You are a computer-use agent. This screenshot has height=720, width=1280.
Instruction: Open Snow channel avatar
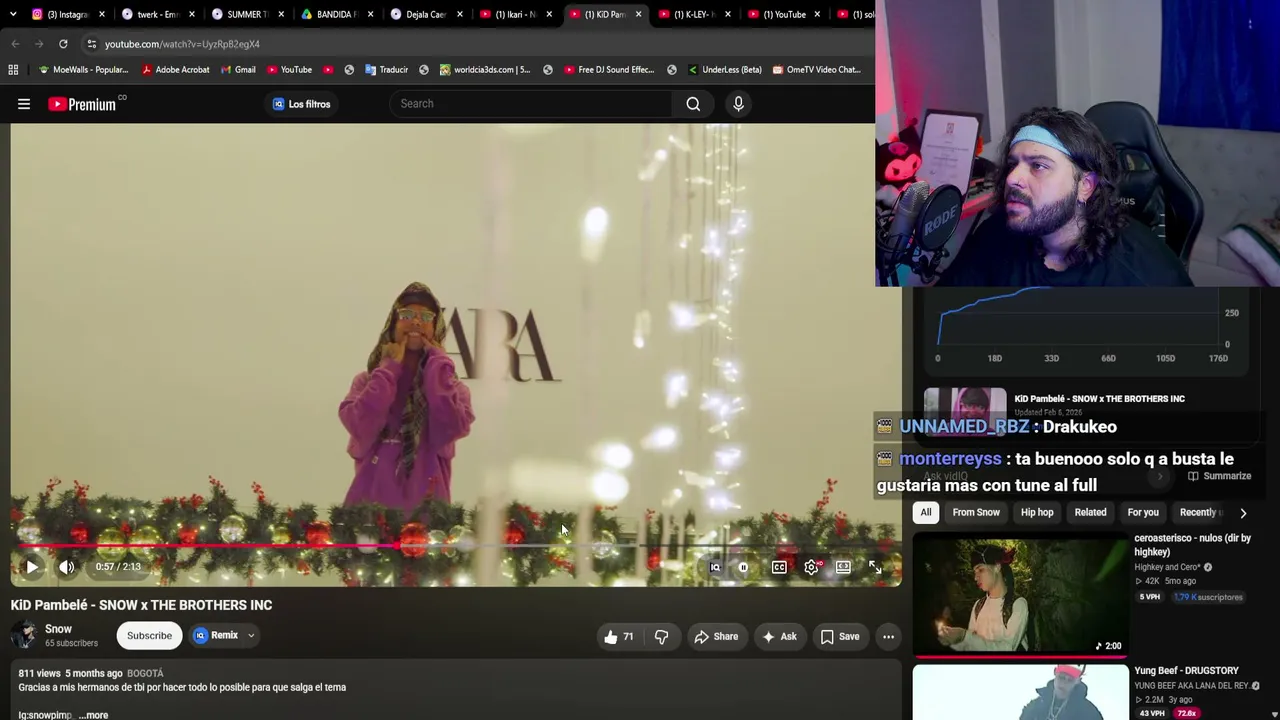pyautogui.click(x=24, y=635)
